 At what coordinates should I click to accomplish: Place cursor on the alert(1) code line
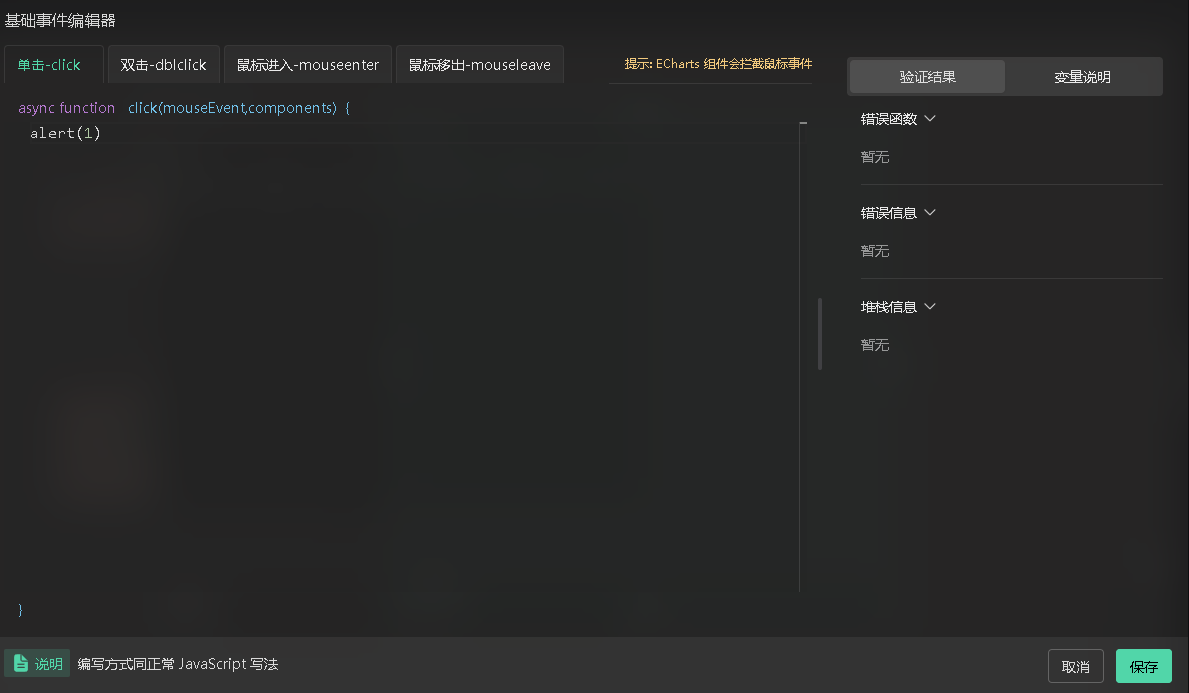(x=66, y=133)
